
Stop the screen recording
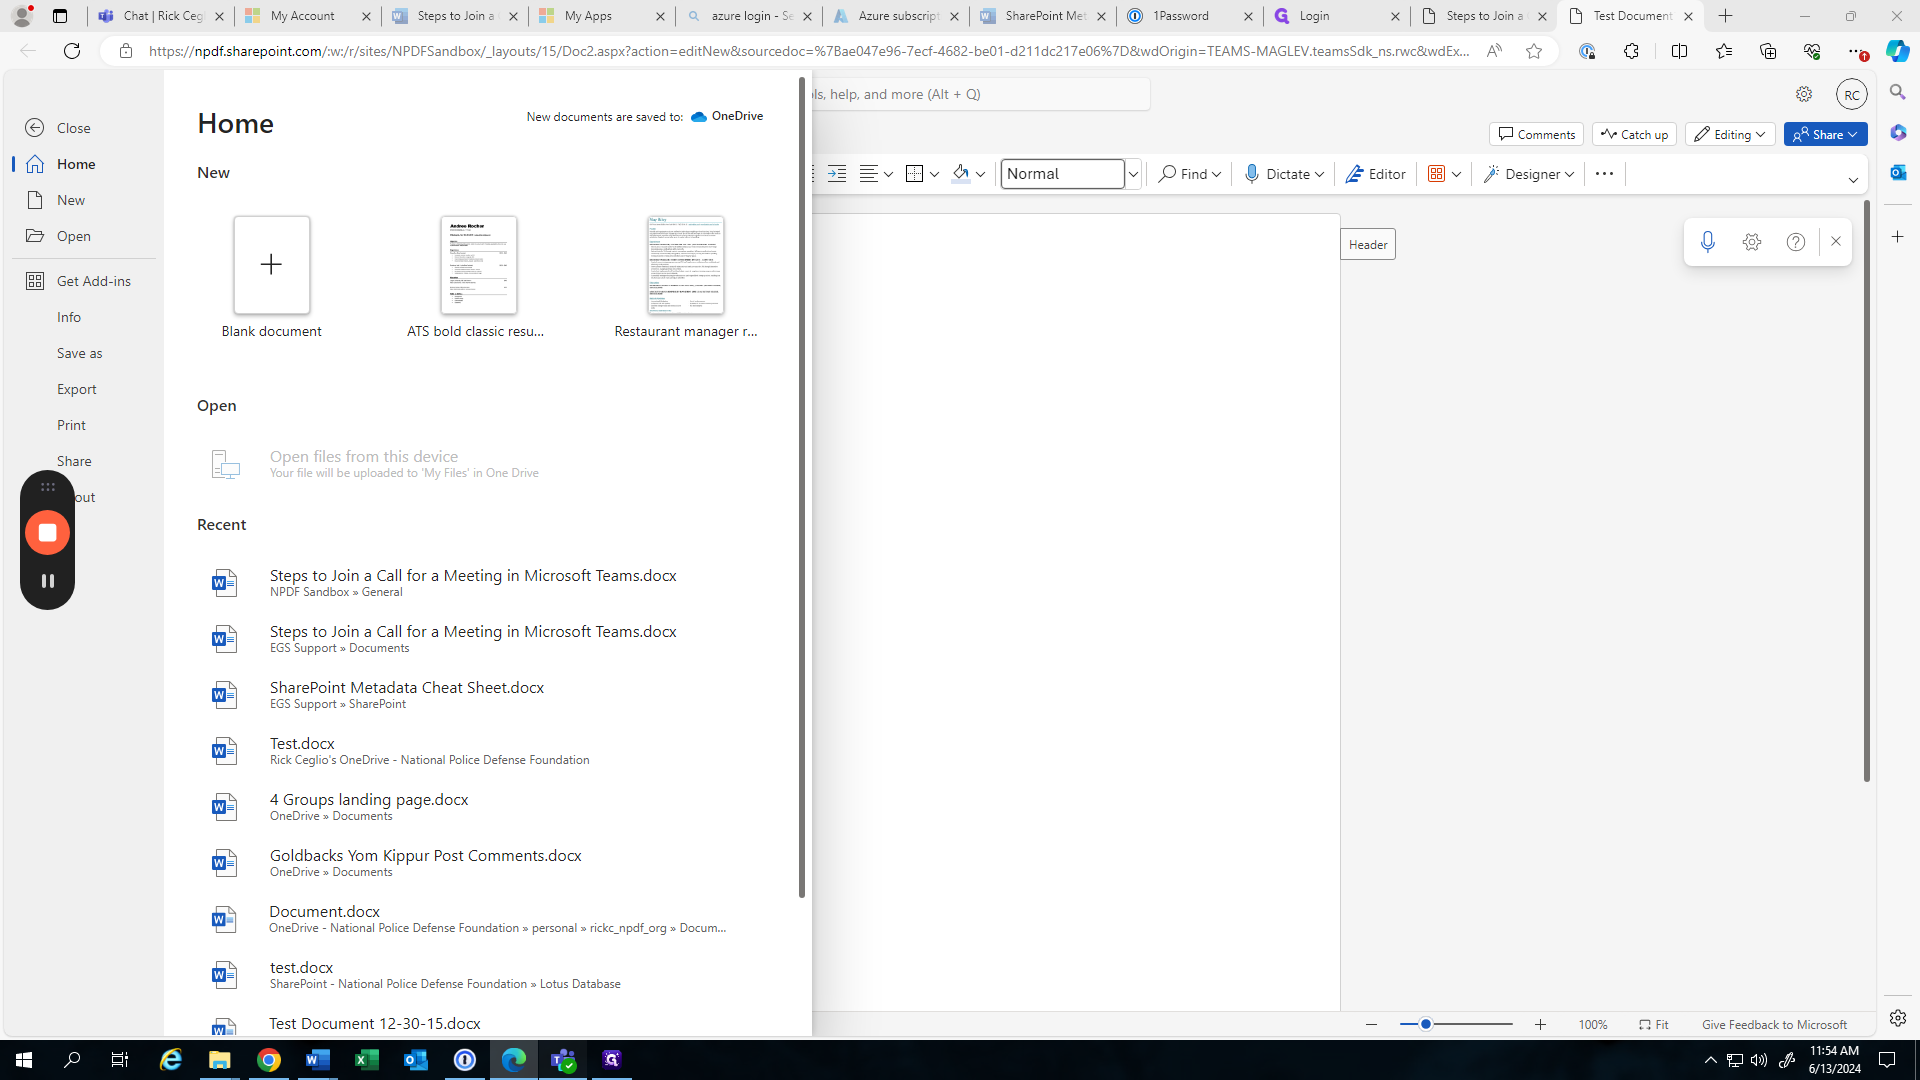tap(47, 533)
